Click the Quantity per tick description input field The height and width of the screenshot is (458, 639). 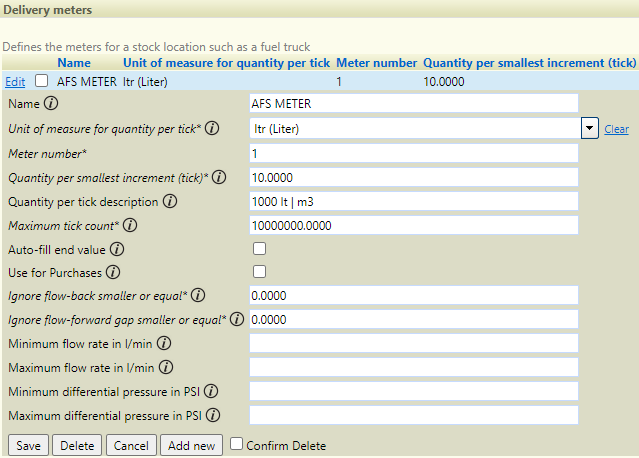414,202
